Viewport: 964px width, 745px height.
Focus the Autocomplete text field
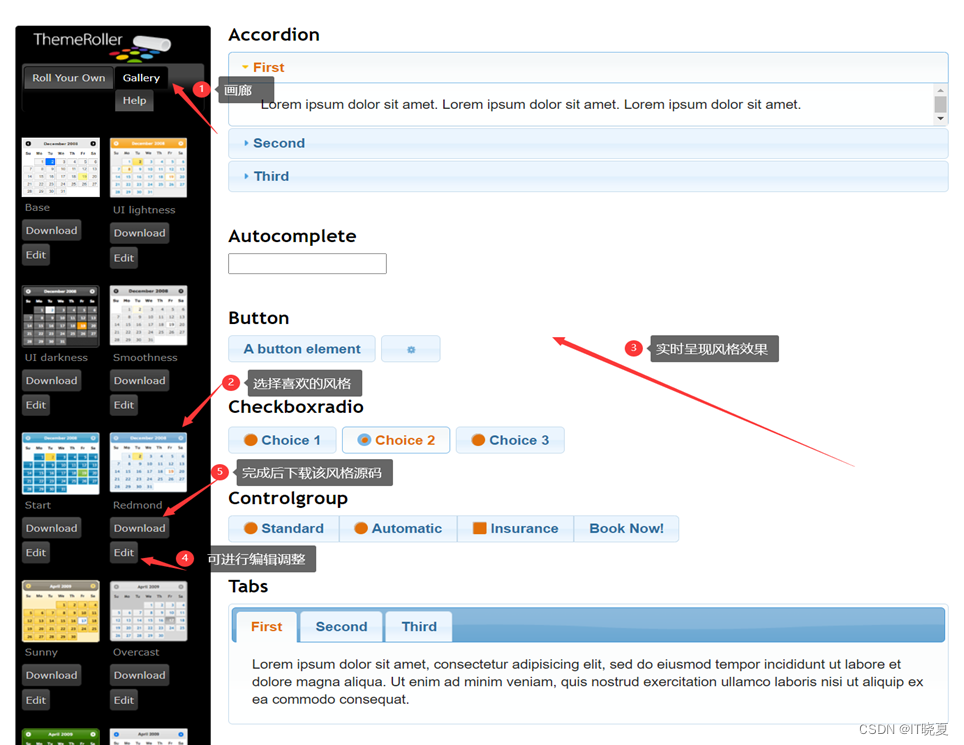point(307,264)
